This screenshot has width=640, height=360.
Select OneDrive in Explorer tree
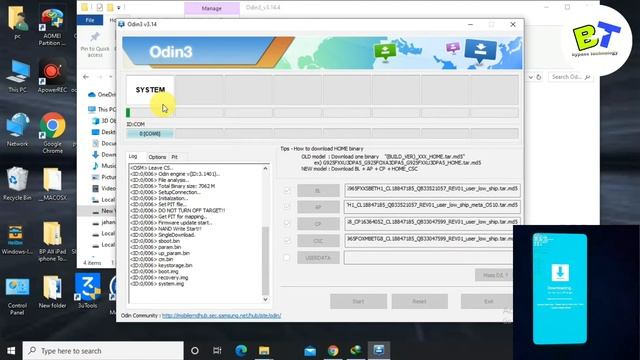pyautogui.click(x=102, y=94)
